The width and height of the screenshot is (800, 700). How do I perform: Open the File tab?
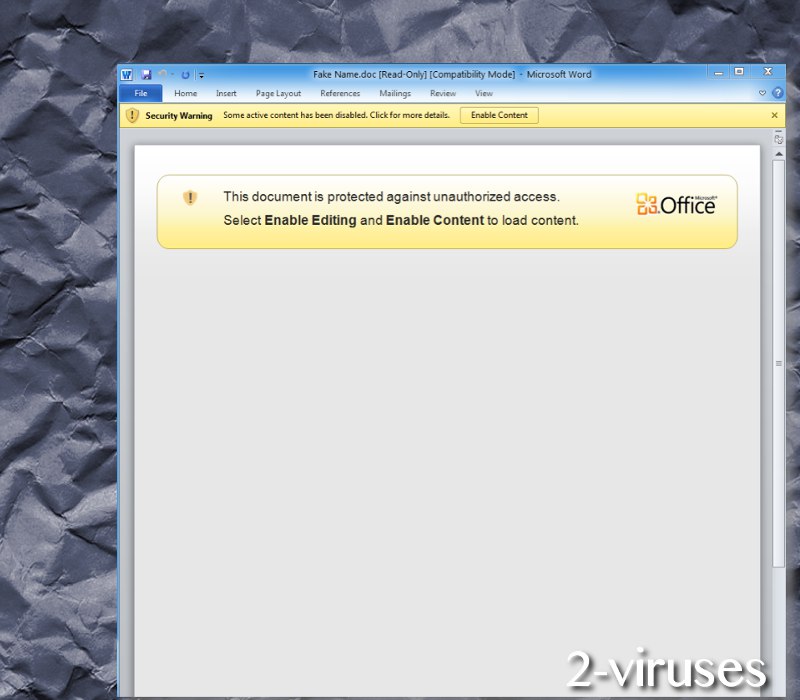(x=140, y=94)
